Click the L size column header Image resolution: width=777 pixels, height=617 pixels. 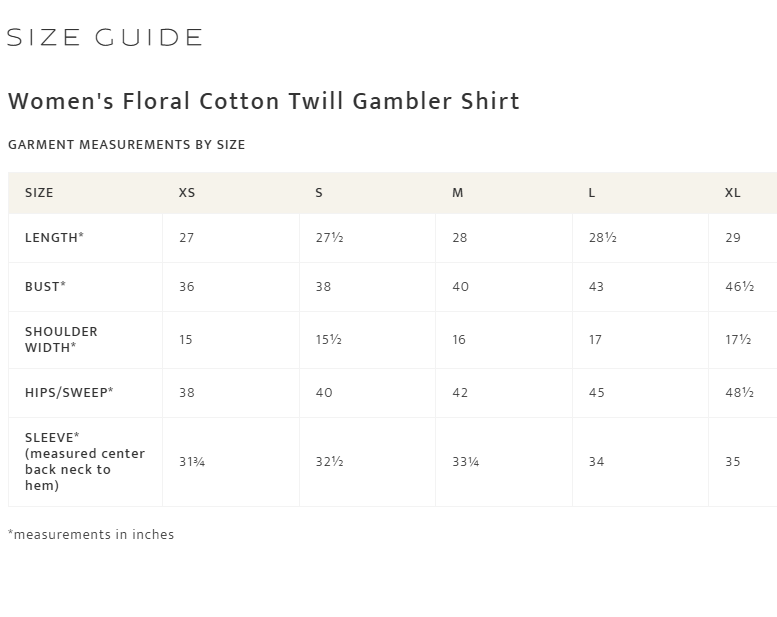pyautogui.click(x=592, y=193)
